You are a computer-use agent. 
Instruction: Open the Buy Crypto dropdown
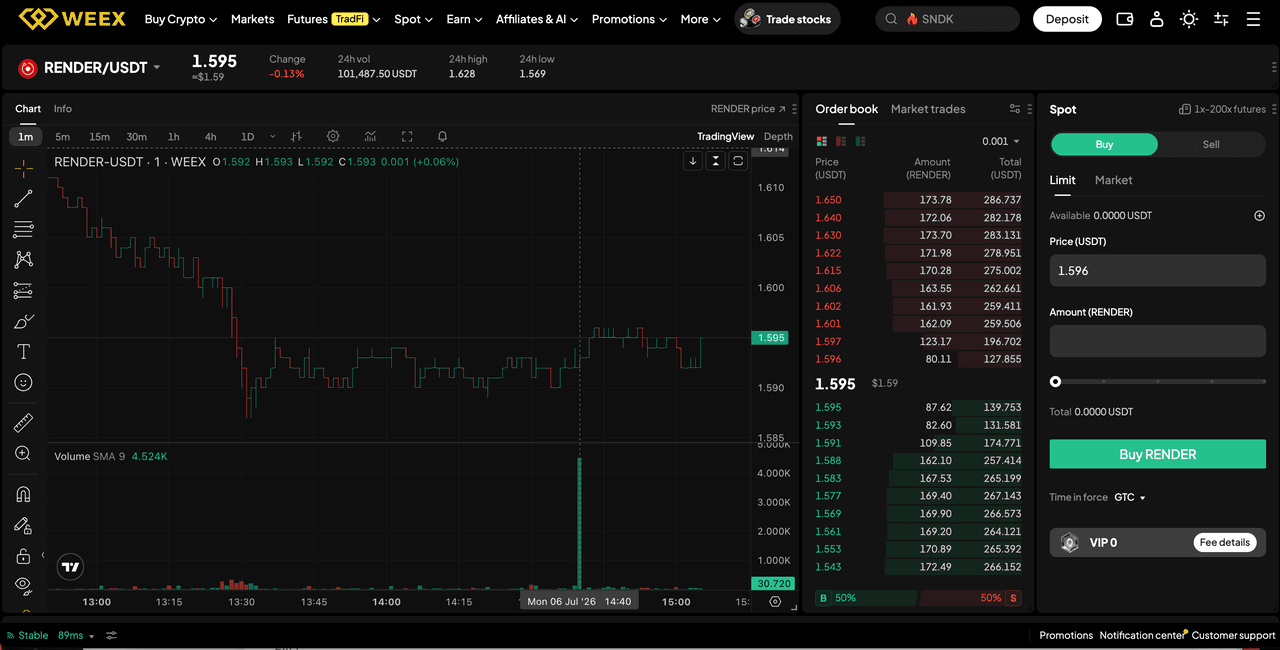pos(180,19)
